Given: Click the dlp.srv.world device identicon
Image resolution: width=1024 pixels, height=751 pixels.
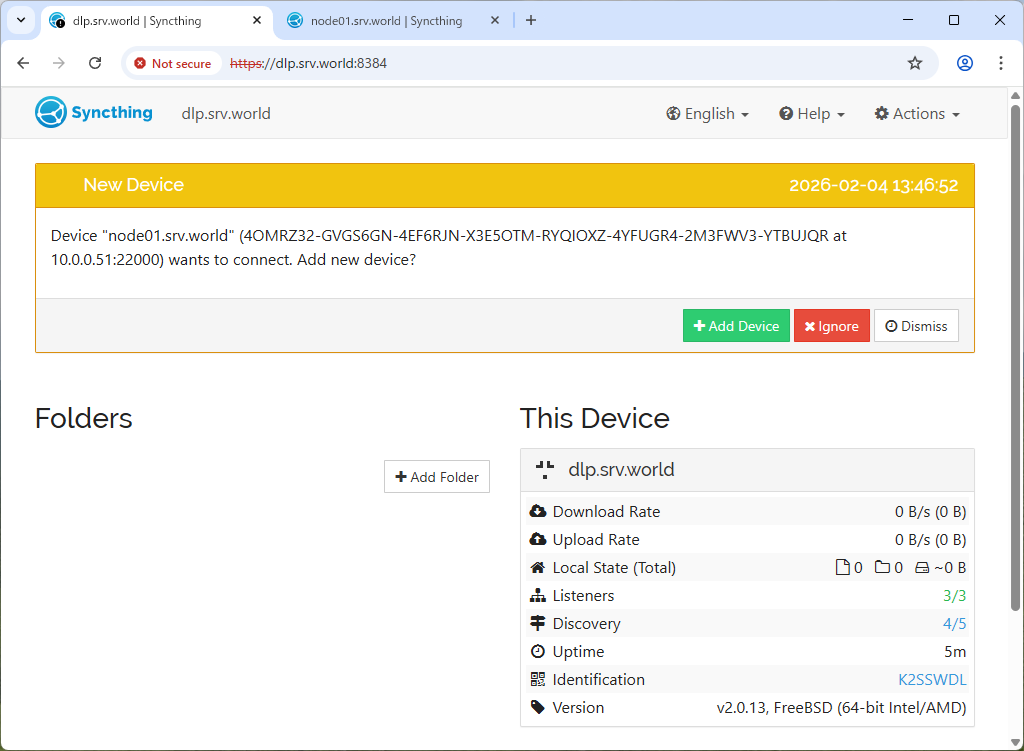Looking at the screenshot, I should [545, 470].
